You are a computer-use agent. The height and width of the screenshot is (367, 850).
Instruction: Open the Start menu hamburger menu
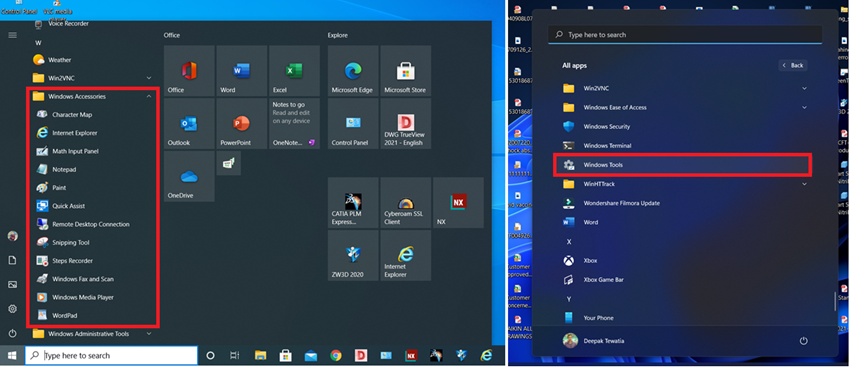coord(12,35)
